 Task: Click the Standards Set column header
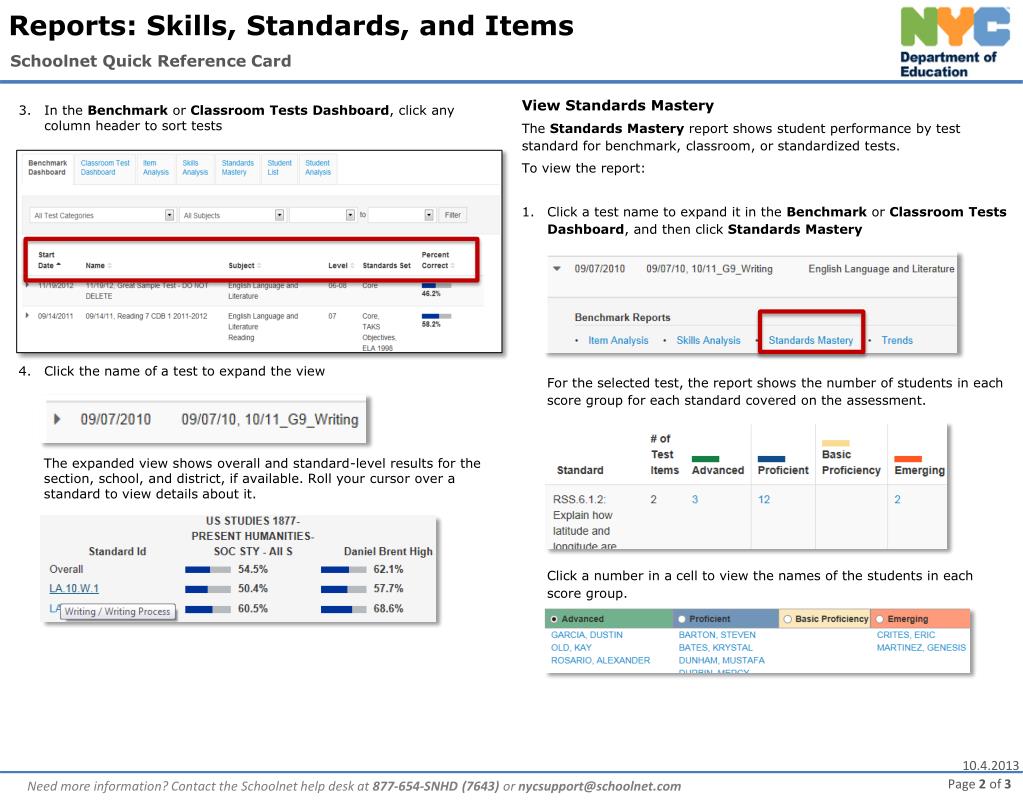386,266
